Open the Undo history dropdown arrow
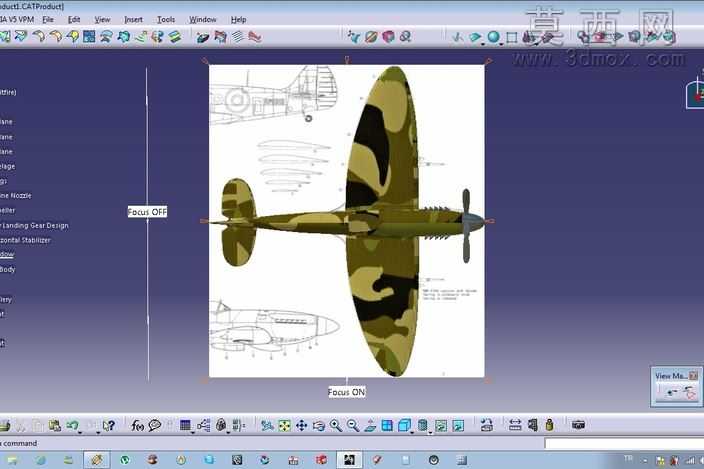Screen dimensions: 704x469 point(80,433)
